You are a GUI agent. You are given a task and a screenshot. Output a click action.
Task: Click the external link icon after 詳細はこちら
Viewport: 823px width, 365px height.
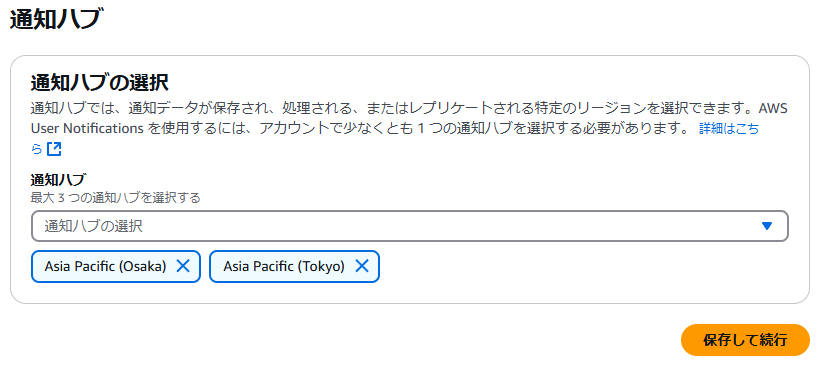tap(54, 150)
